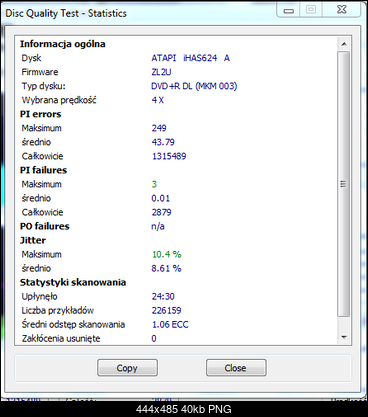Click Jitter average value 8.61 %
The height and width of the screenshot is (417, 368).
166,268
